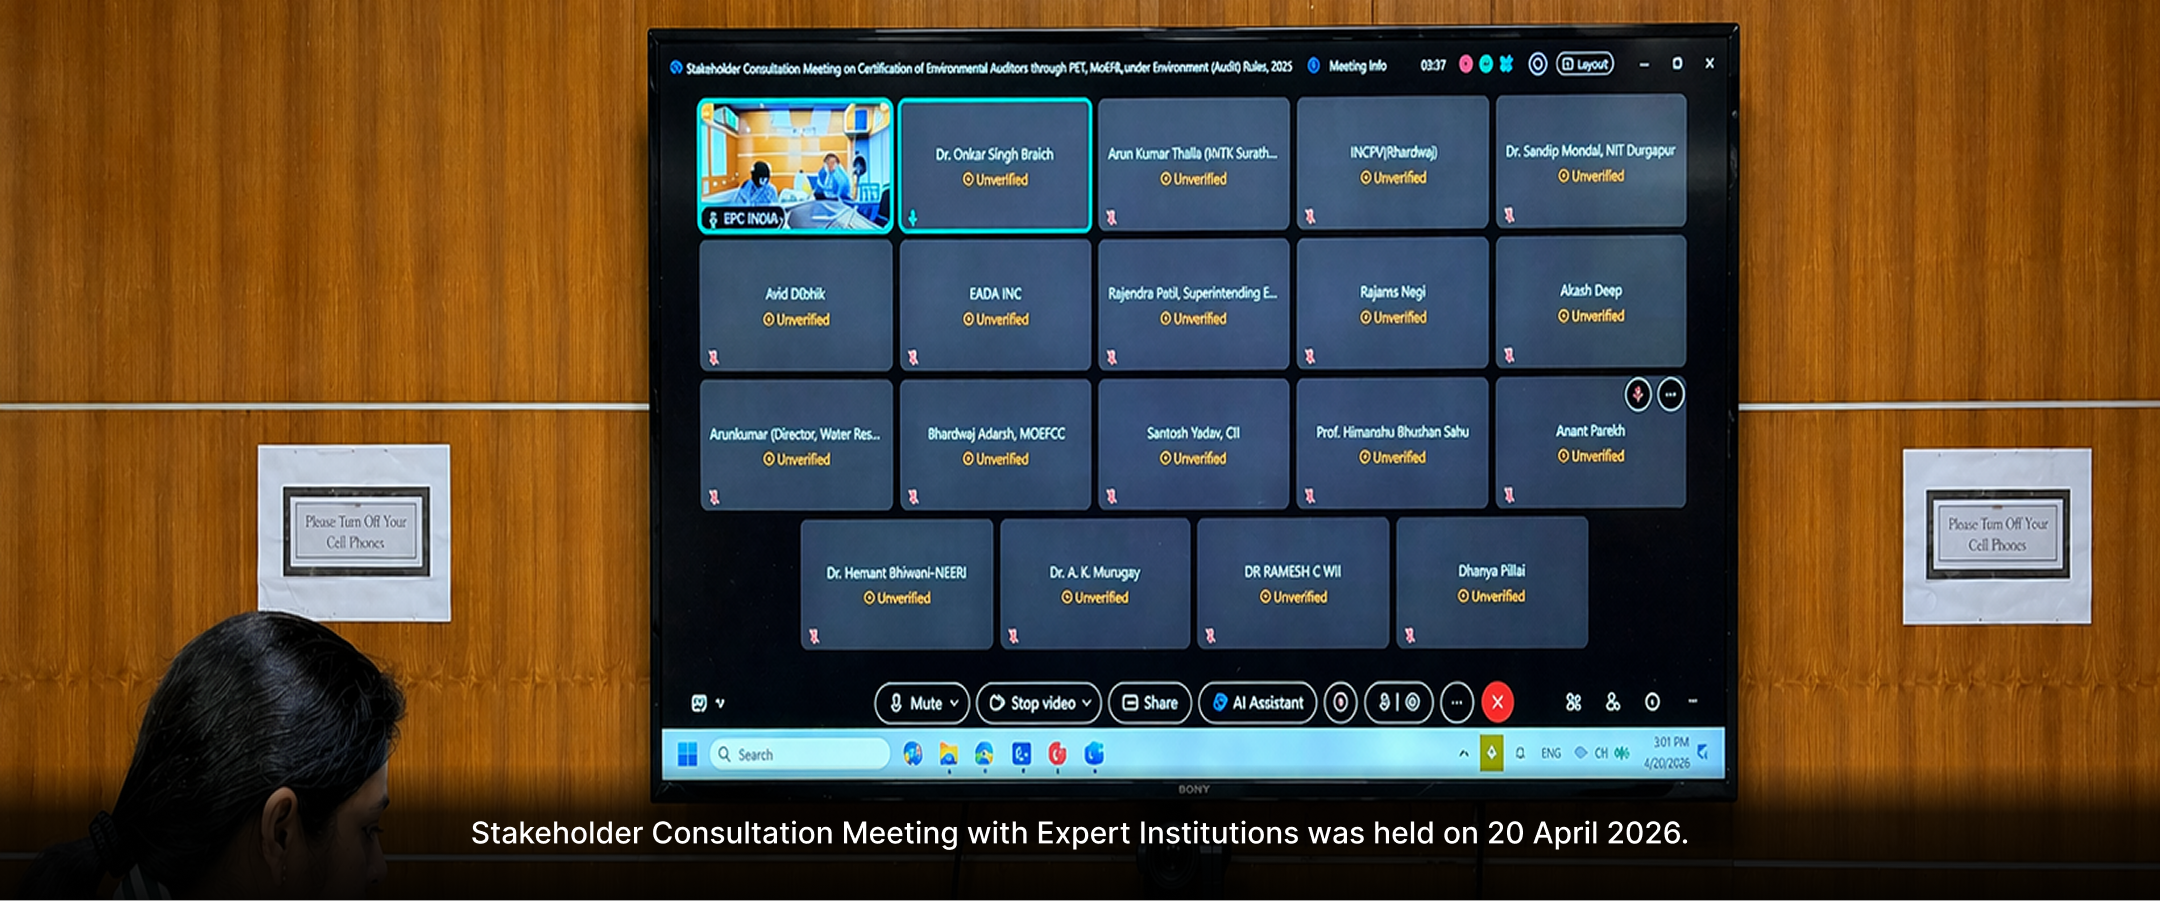Toggle Stop video camera button
The width and height of the screenshot is (2160, 901).
(1030, 703)
